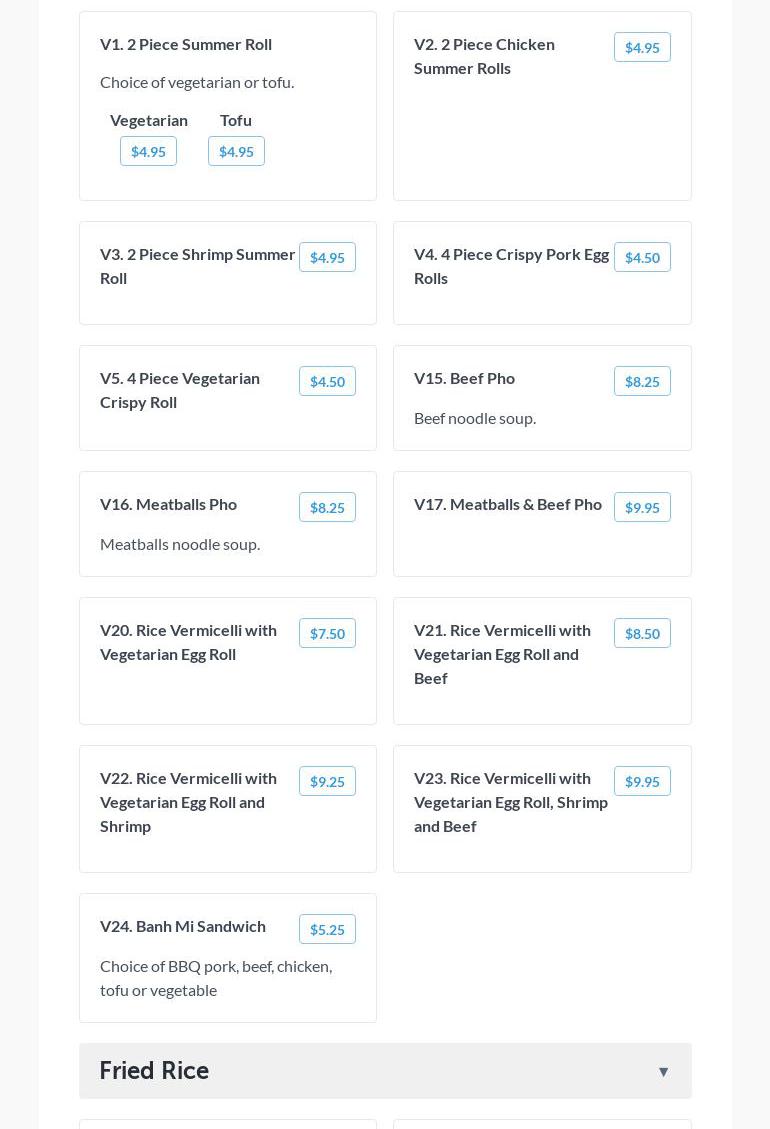Click V2. 2 Piece Chicken Summer Rolls title
The width and height of the screenshot is (770, 1129).
point(484,56)
